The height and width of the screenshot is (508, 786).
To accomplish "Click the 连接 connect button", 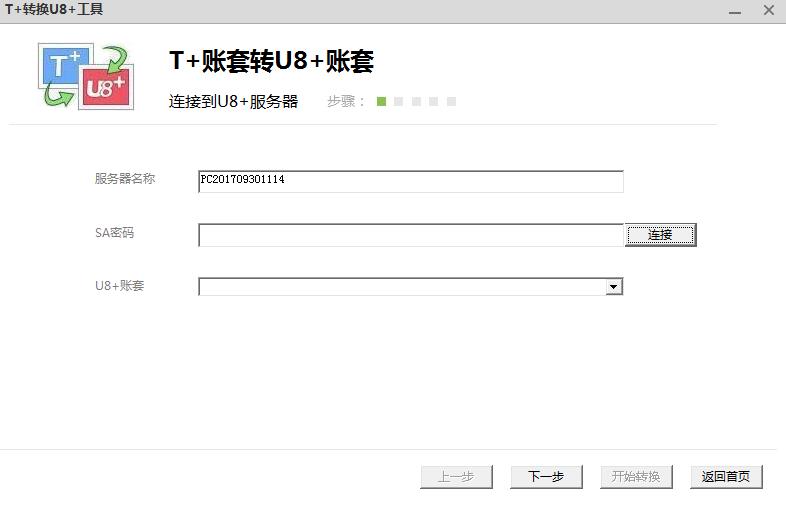I will [x=660, y=235].
